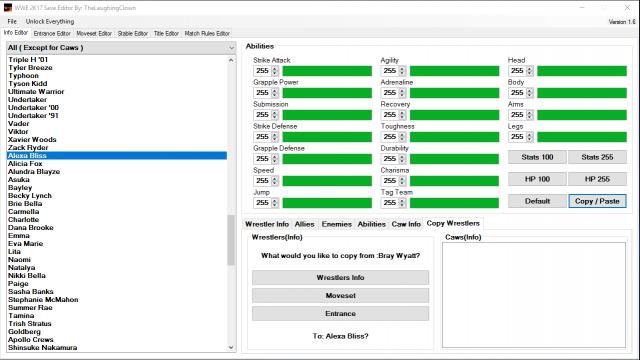Screen dimensions: 640x360
Task: Select Alexa Bliss in wrestler list
Action: pyautogui.click(x=117, y=156)
